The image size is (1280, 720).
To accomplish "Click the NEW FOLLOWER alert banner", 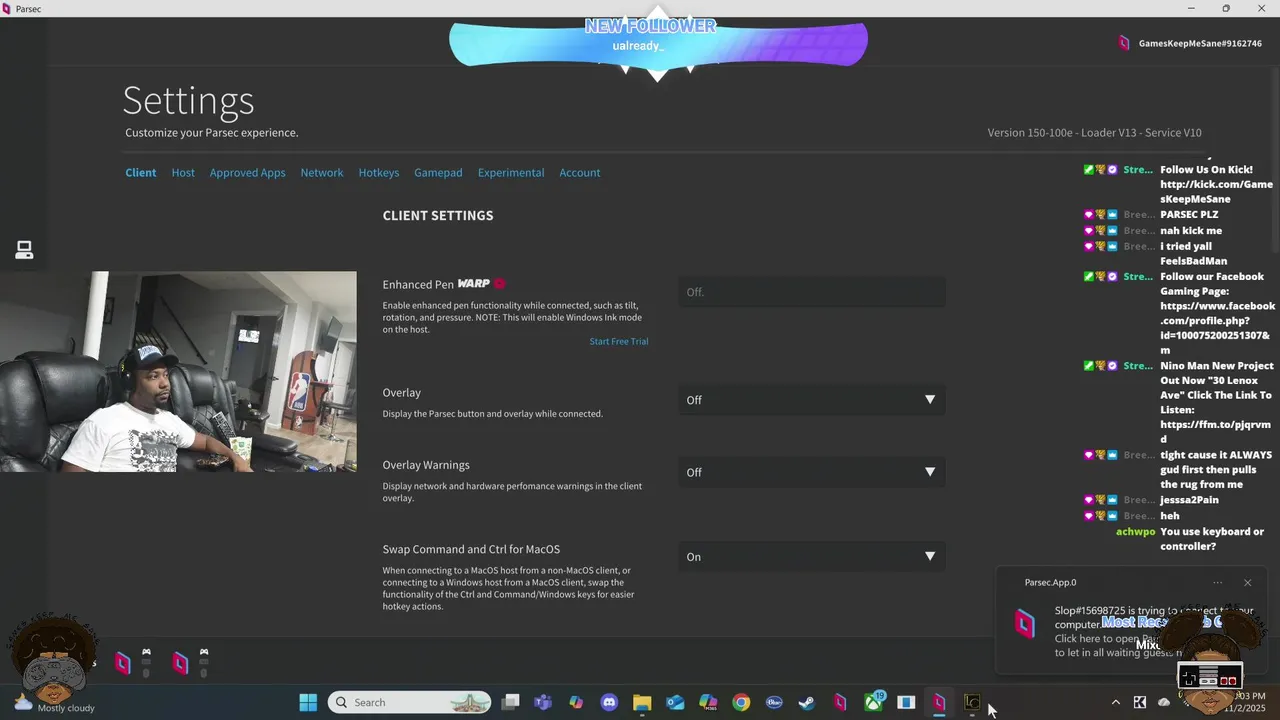I will point(658,45).
